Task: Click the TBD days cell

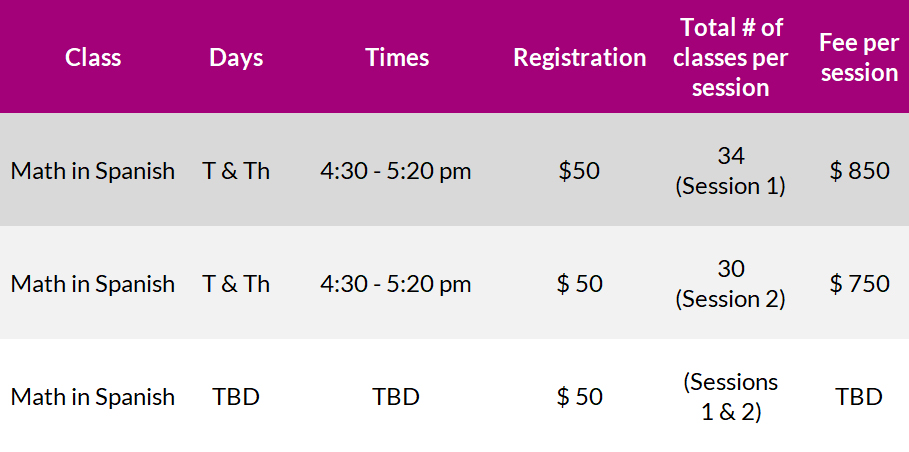Action: point(236,397)
